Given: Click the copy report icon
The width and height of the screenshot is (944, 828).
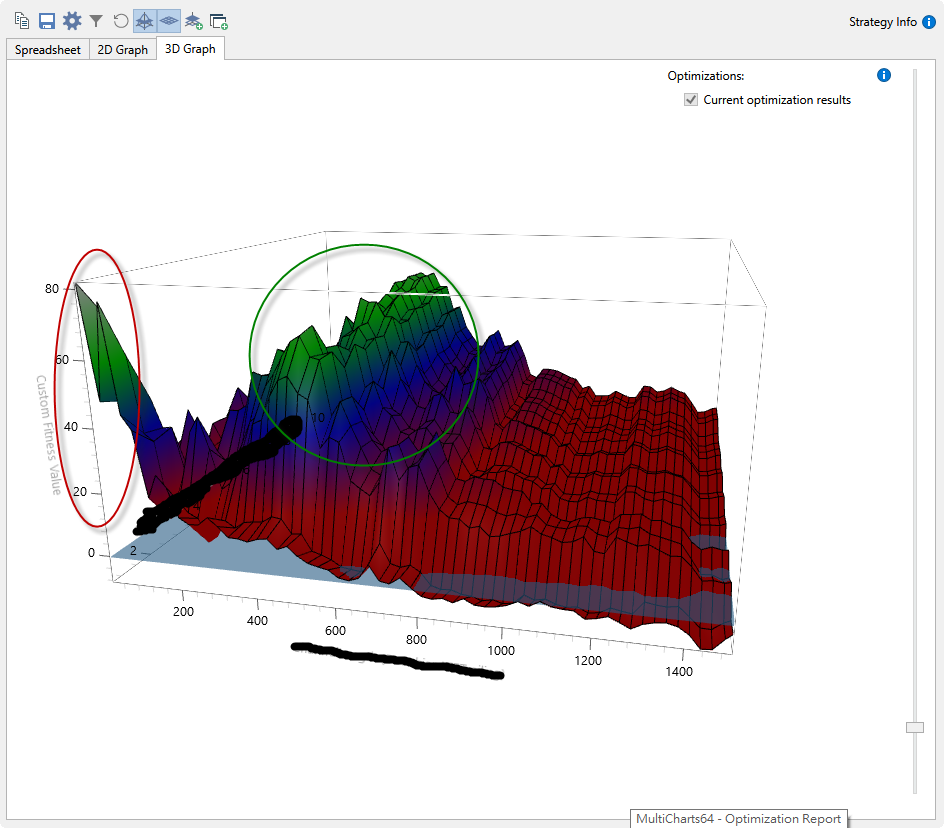Looking at the screenshot, I should tap(22, 21).
